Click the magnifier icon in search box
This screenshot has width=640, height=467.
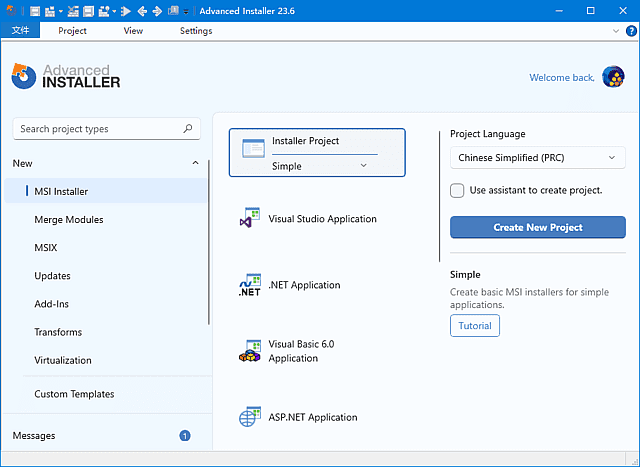coord(188,129)
